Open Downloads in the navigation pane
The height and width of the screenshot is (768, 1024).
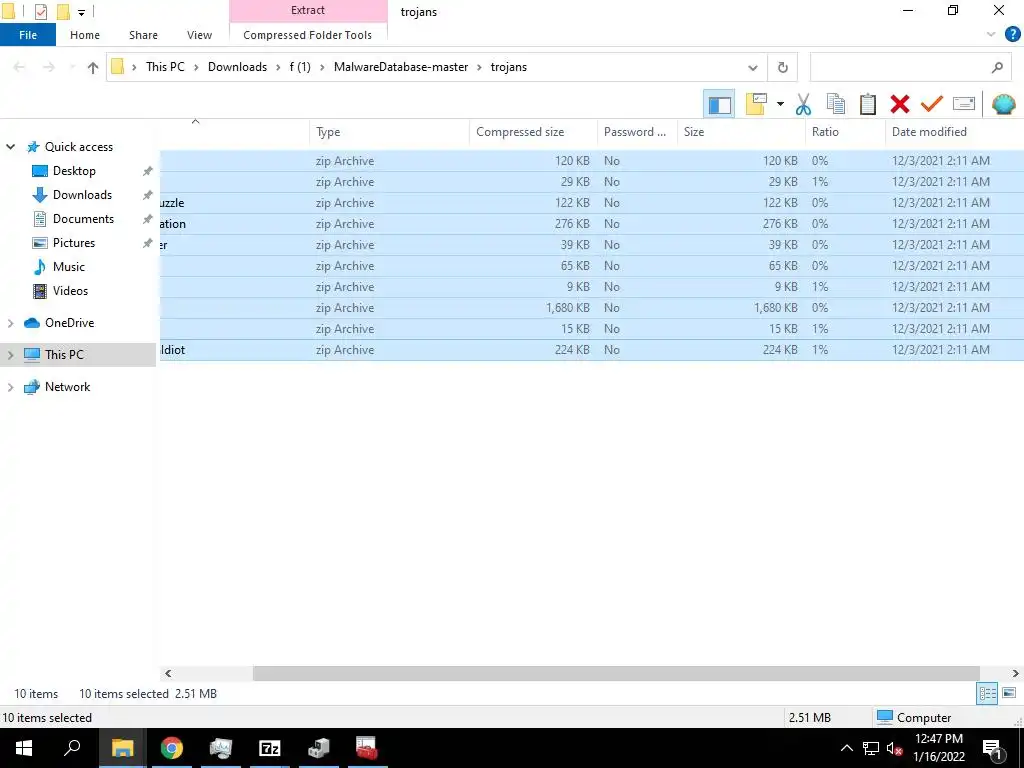click(x=82, y=195)
